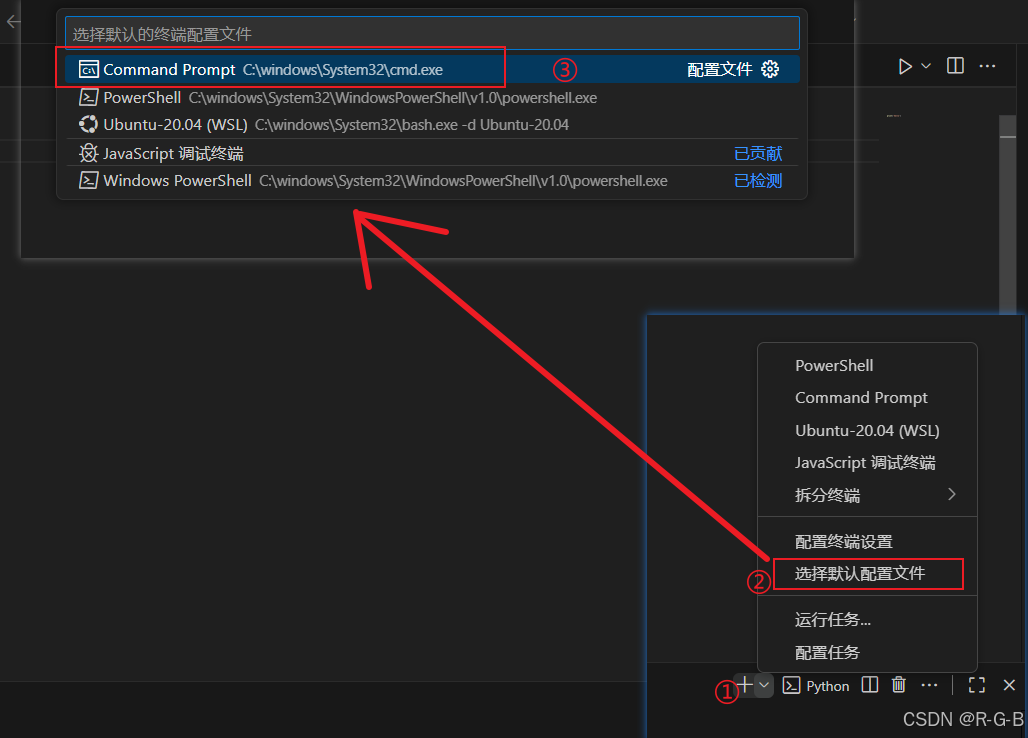The width and height of the screenshot is (1028, 738).
Task: Open editor more actions ellipsis at top
Action: click(x=987, y=66)
